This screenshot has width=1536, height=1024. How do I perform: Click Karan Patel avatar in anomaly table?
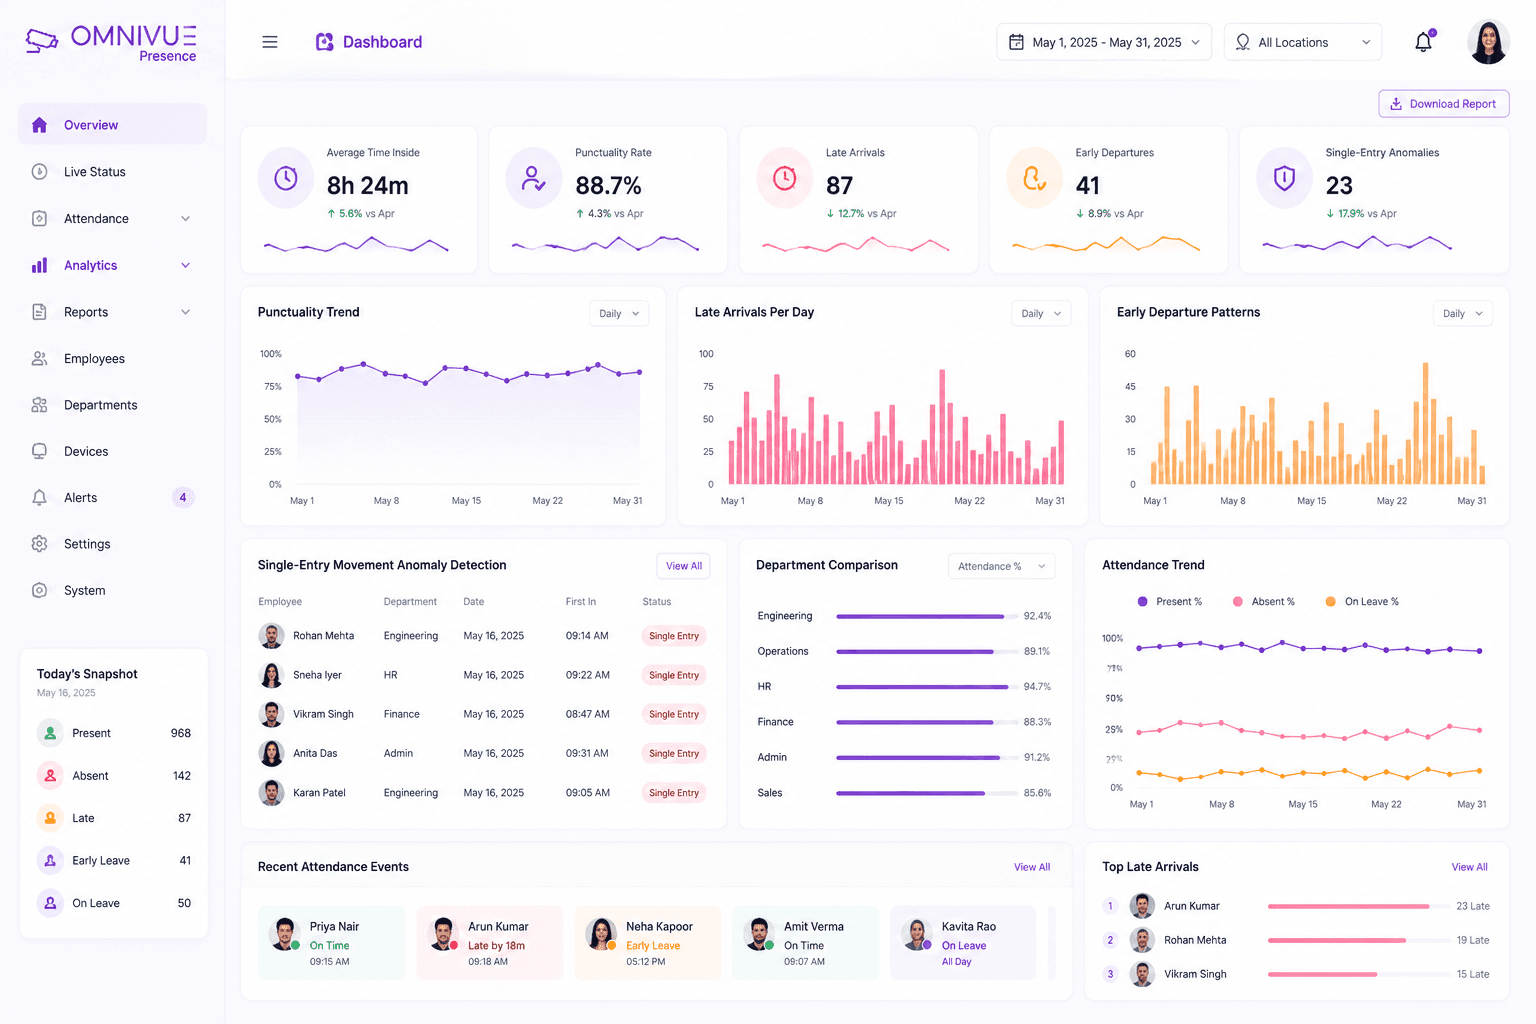(271, 793)
